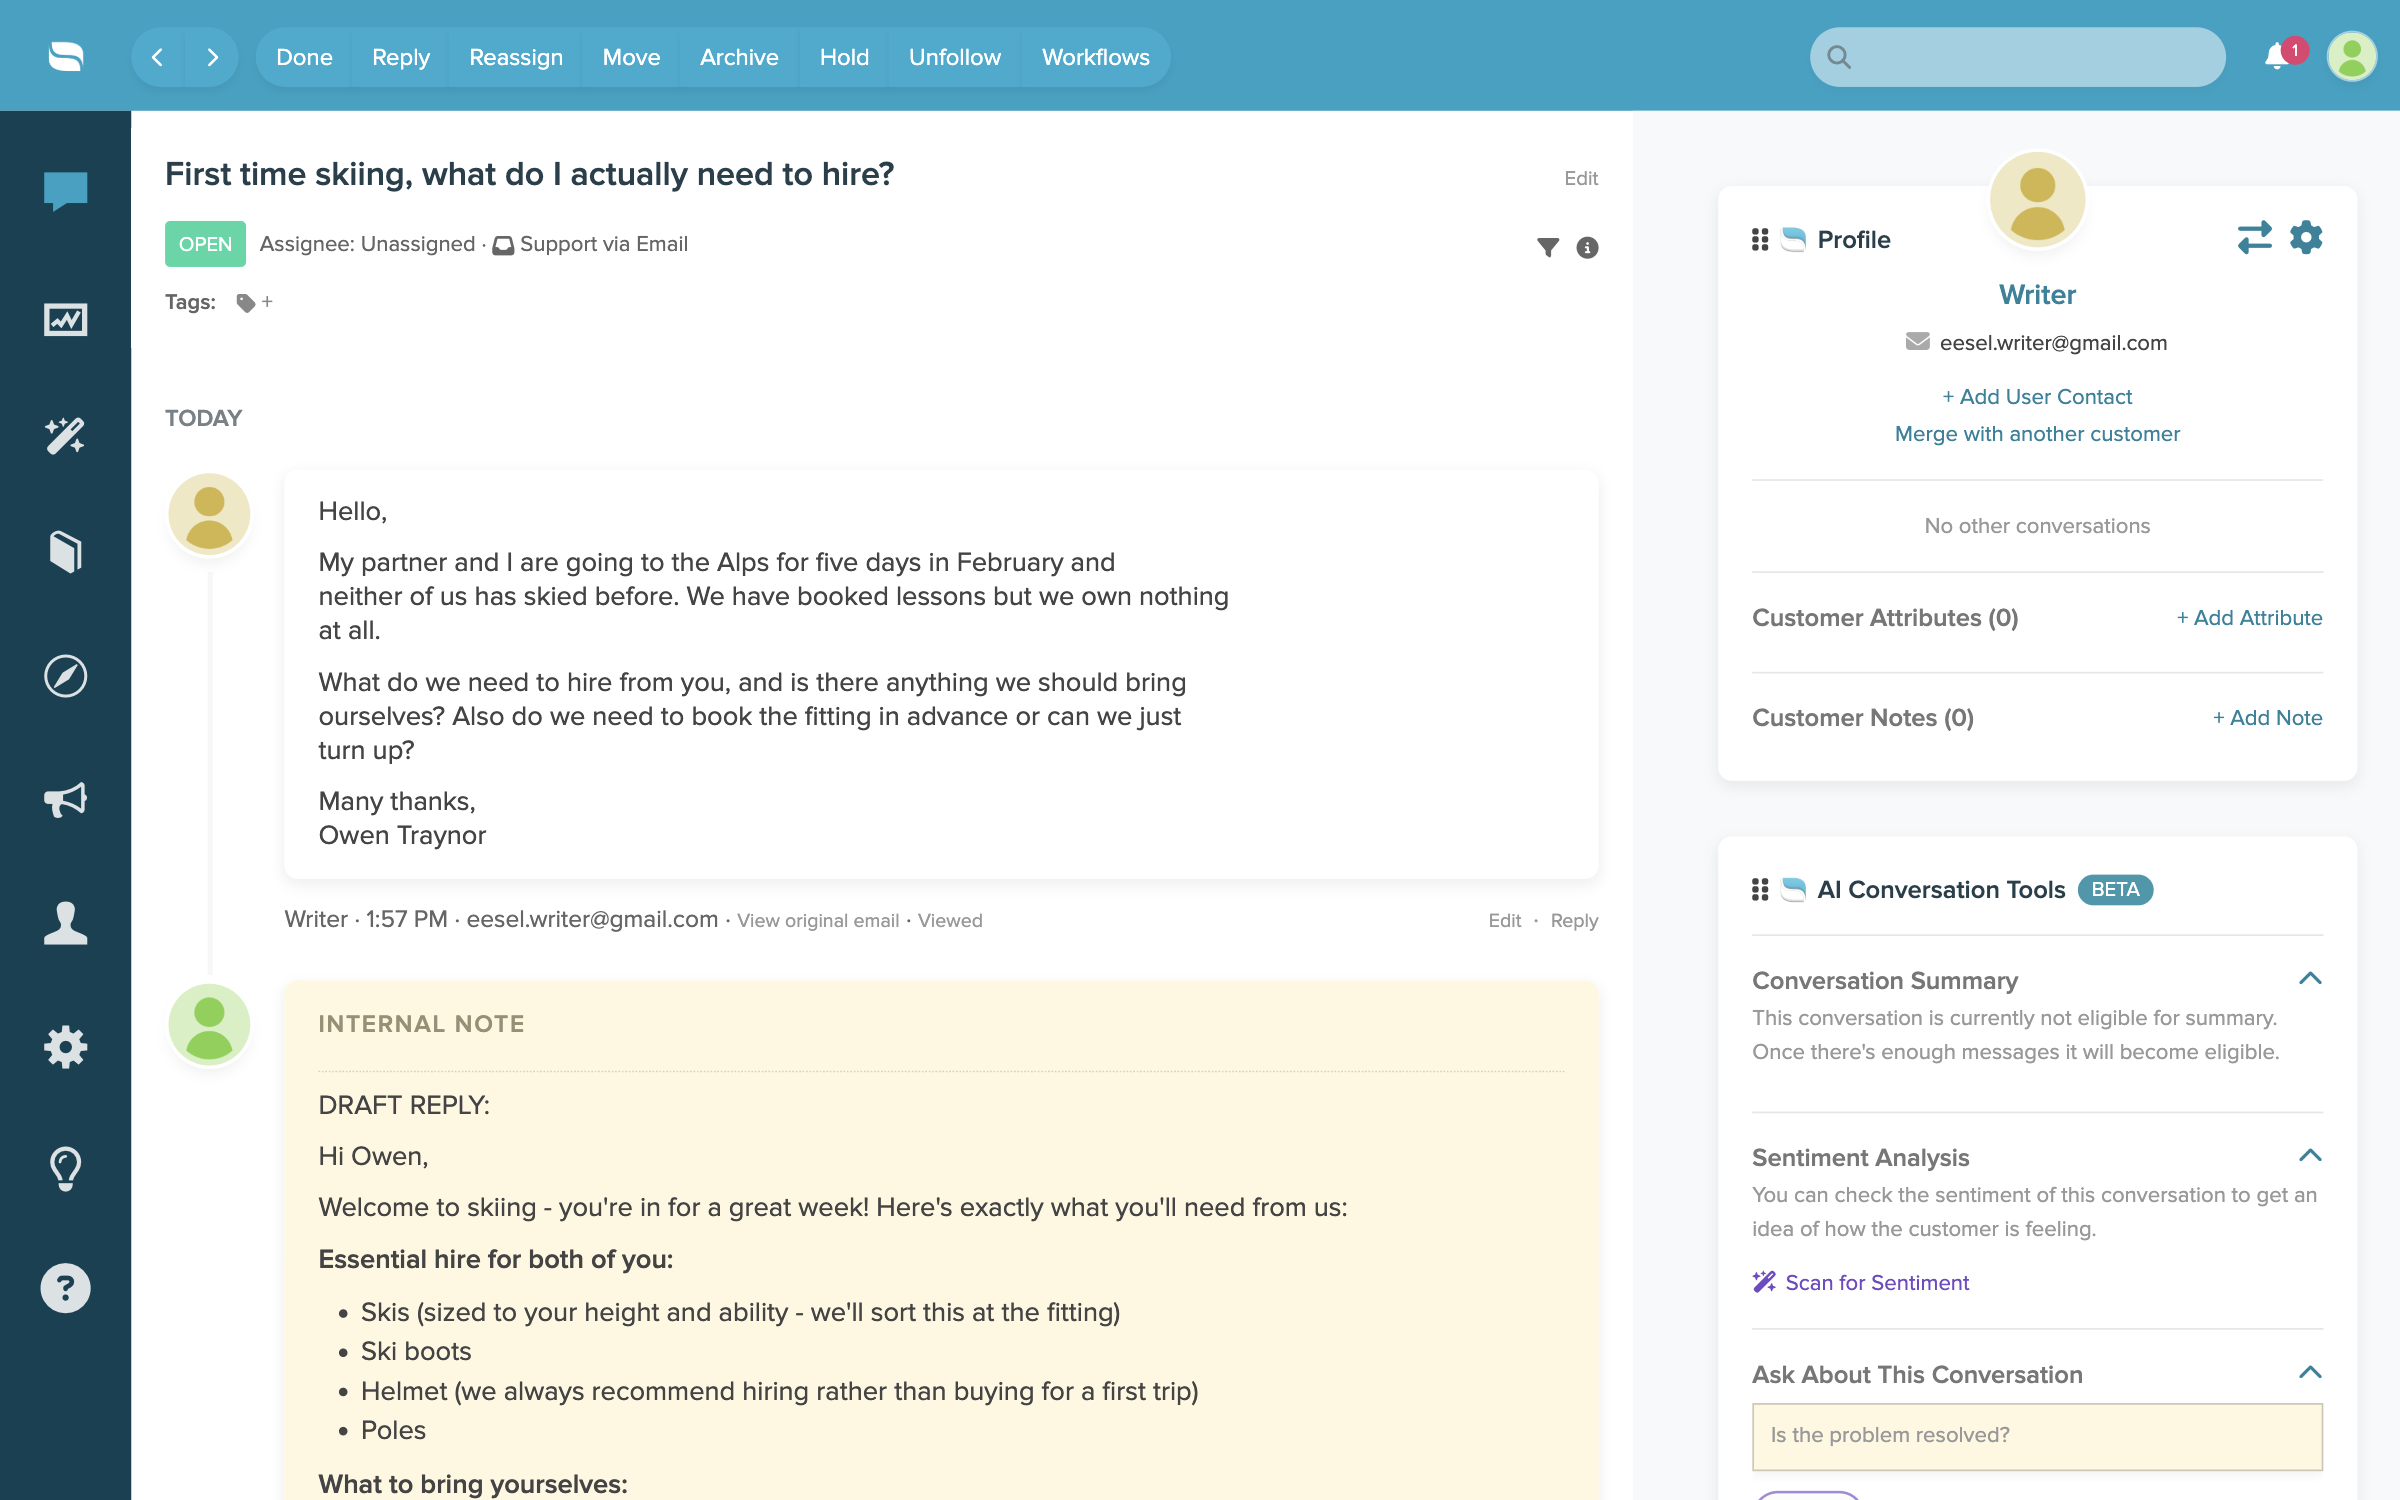The width and height of the screenshot is (2400, 1500).
Task: Open the Knowledge Base book icon
Action: point(65,551)
